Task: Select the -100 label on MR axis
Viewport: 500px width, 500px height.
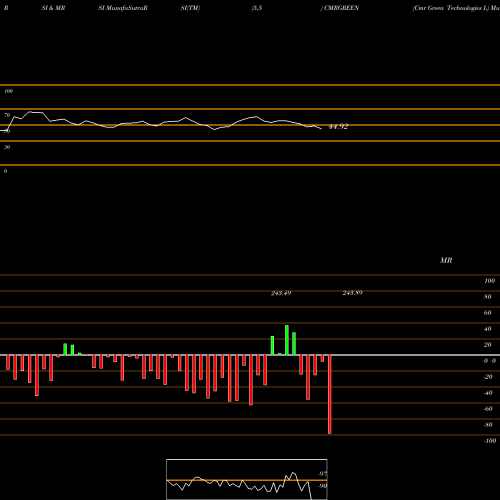Action: pos(490,441)
